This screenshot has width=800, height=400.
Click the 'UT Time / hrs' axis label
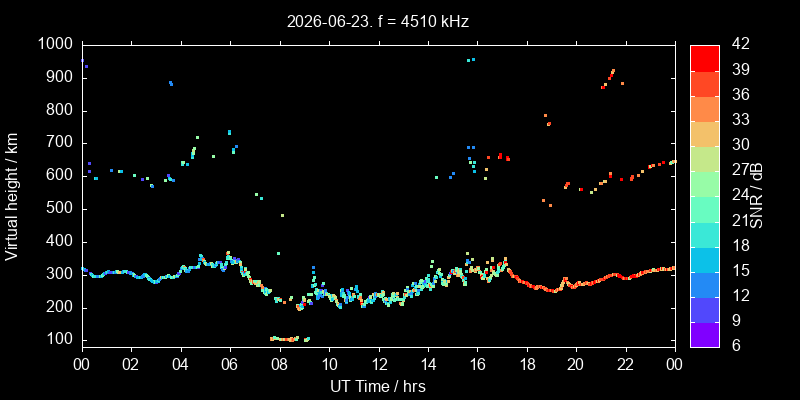(x=378, y=386)
